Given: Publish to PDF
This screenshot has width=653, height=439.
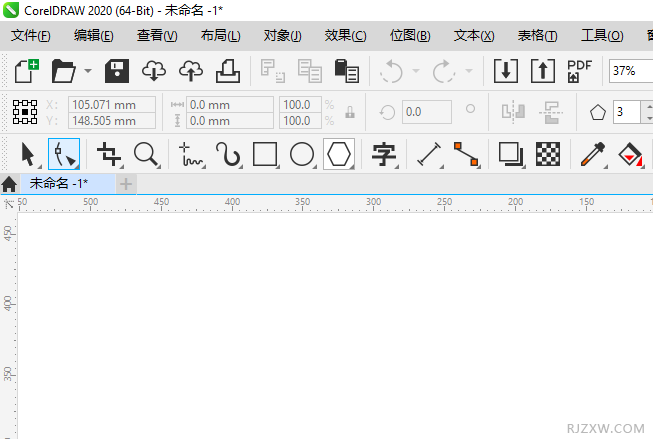Looking at the screenshot, I should coord(579,71).
